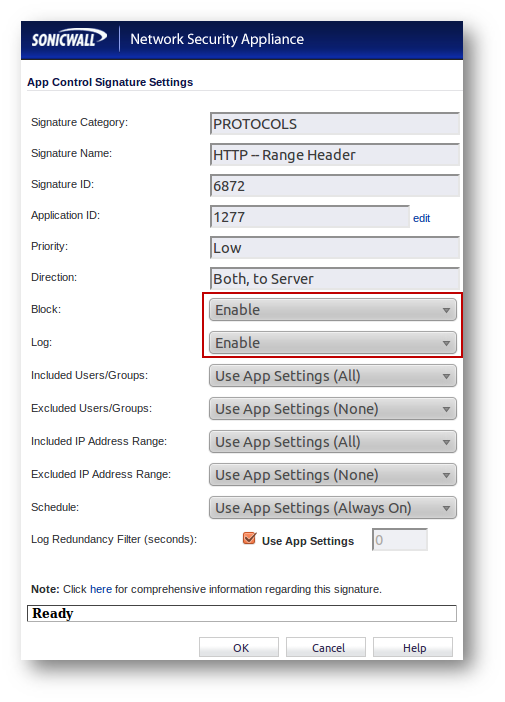
Task: Click the here link for signature information
Action: (101, 589)
